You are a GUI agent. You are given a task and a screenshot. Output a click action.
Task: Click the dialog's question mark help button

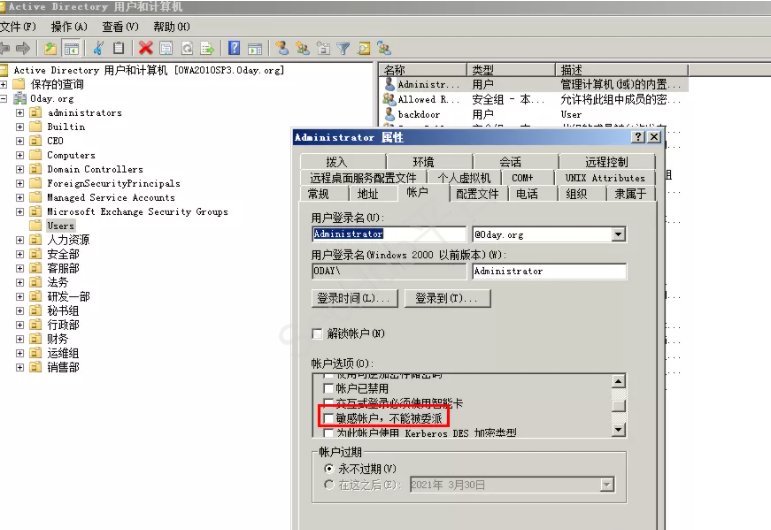point(638,137)
